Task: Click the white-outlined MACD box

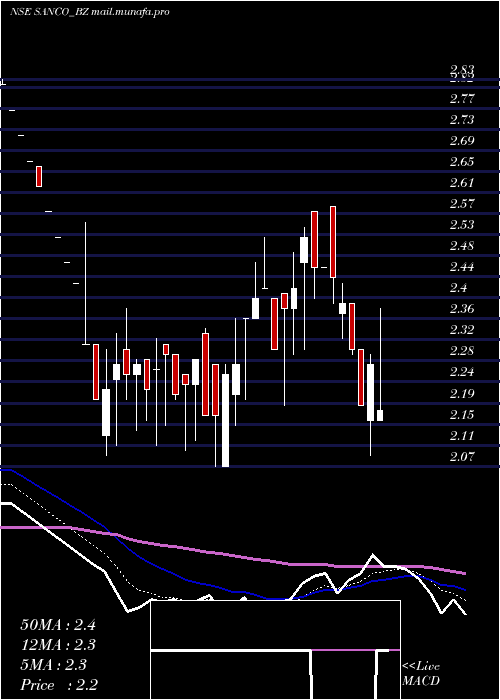Action: [275, 650]
